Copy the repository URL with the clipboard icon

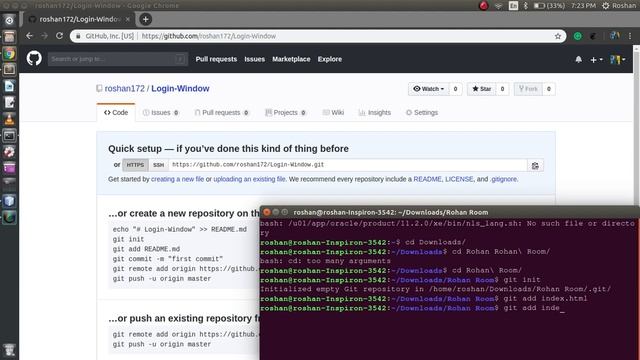pos(535,165)
